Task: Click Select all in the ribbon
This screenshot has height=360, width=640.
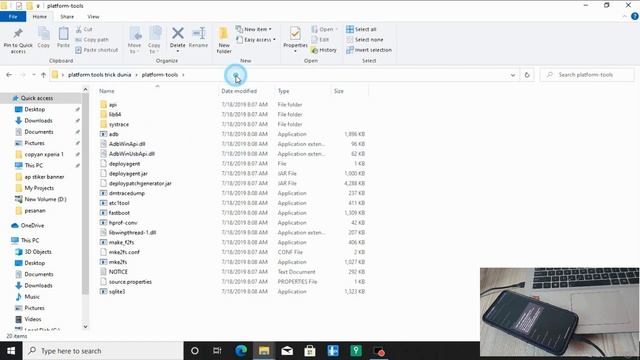Action: point(361,29)
